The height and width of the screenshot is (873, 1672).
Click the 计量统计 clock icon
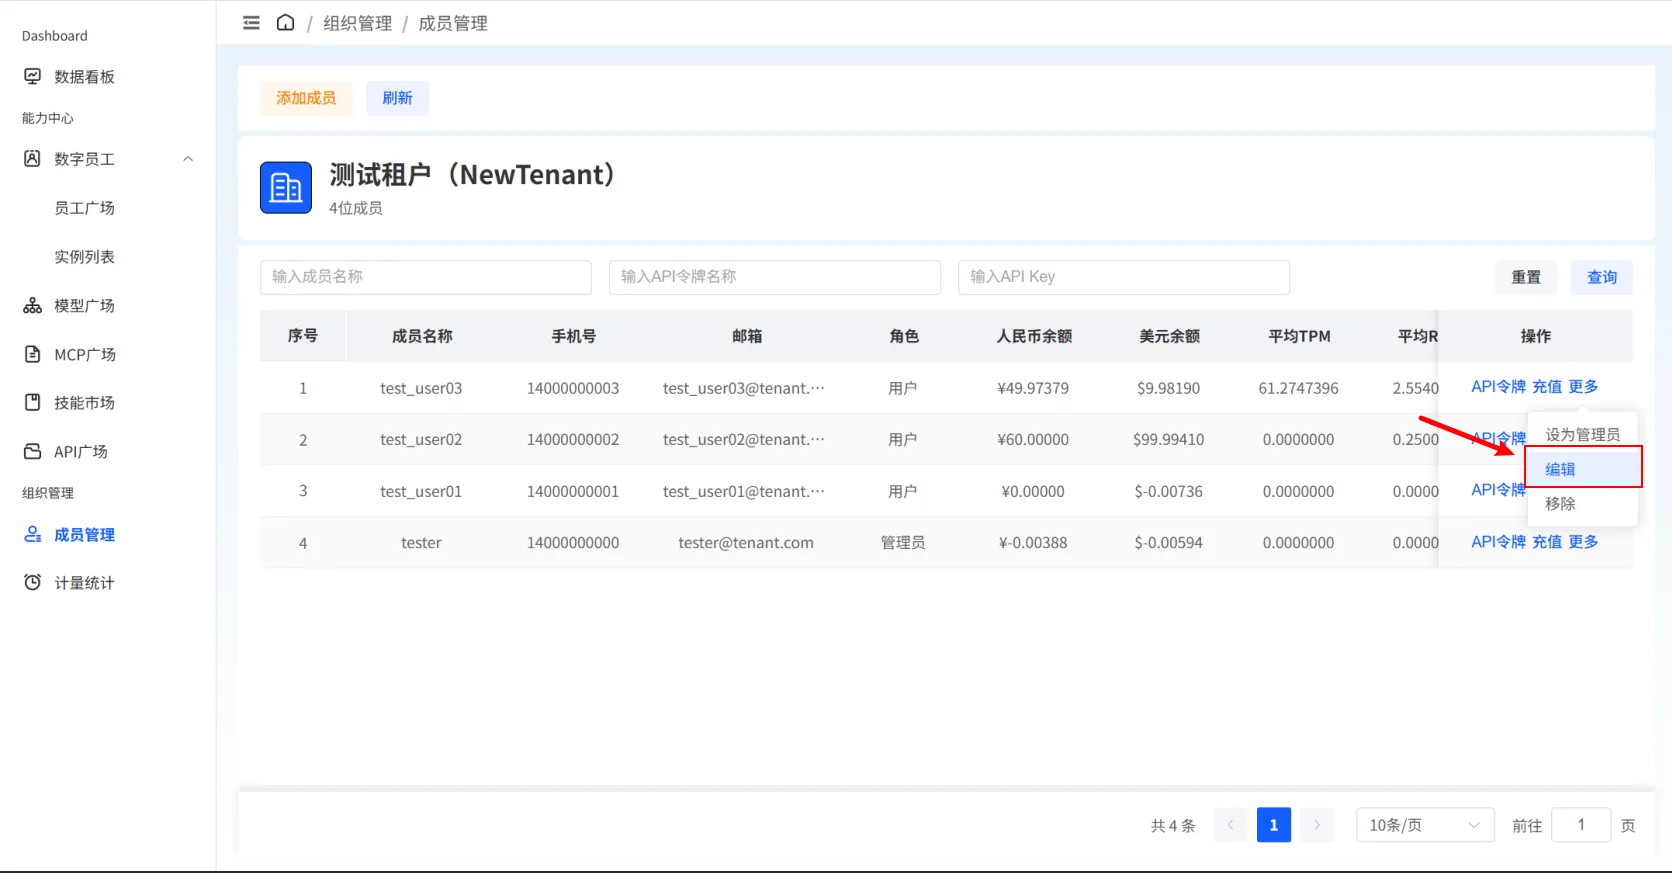coord(33,583)
